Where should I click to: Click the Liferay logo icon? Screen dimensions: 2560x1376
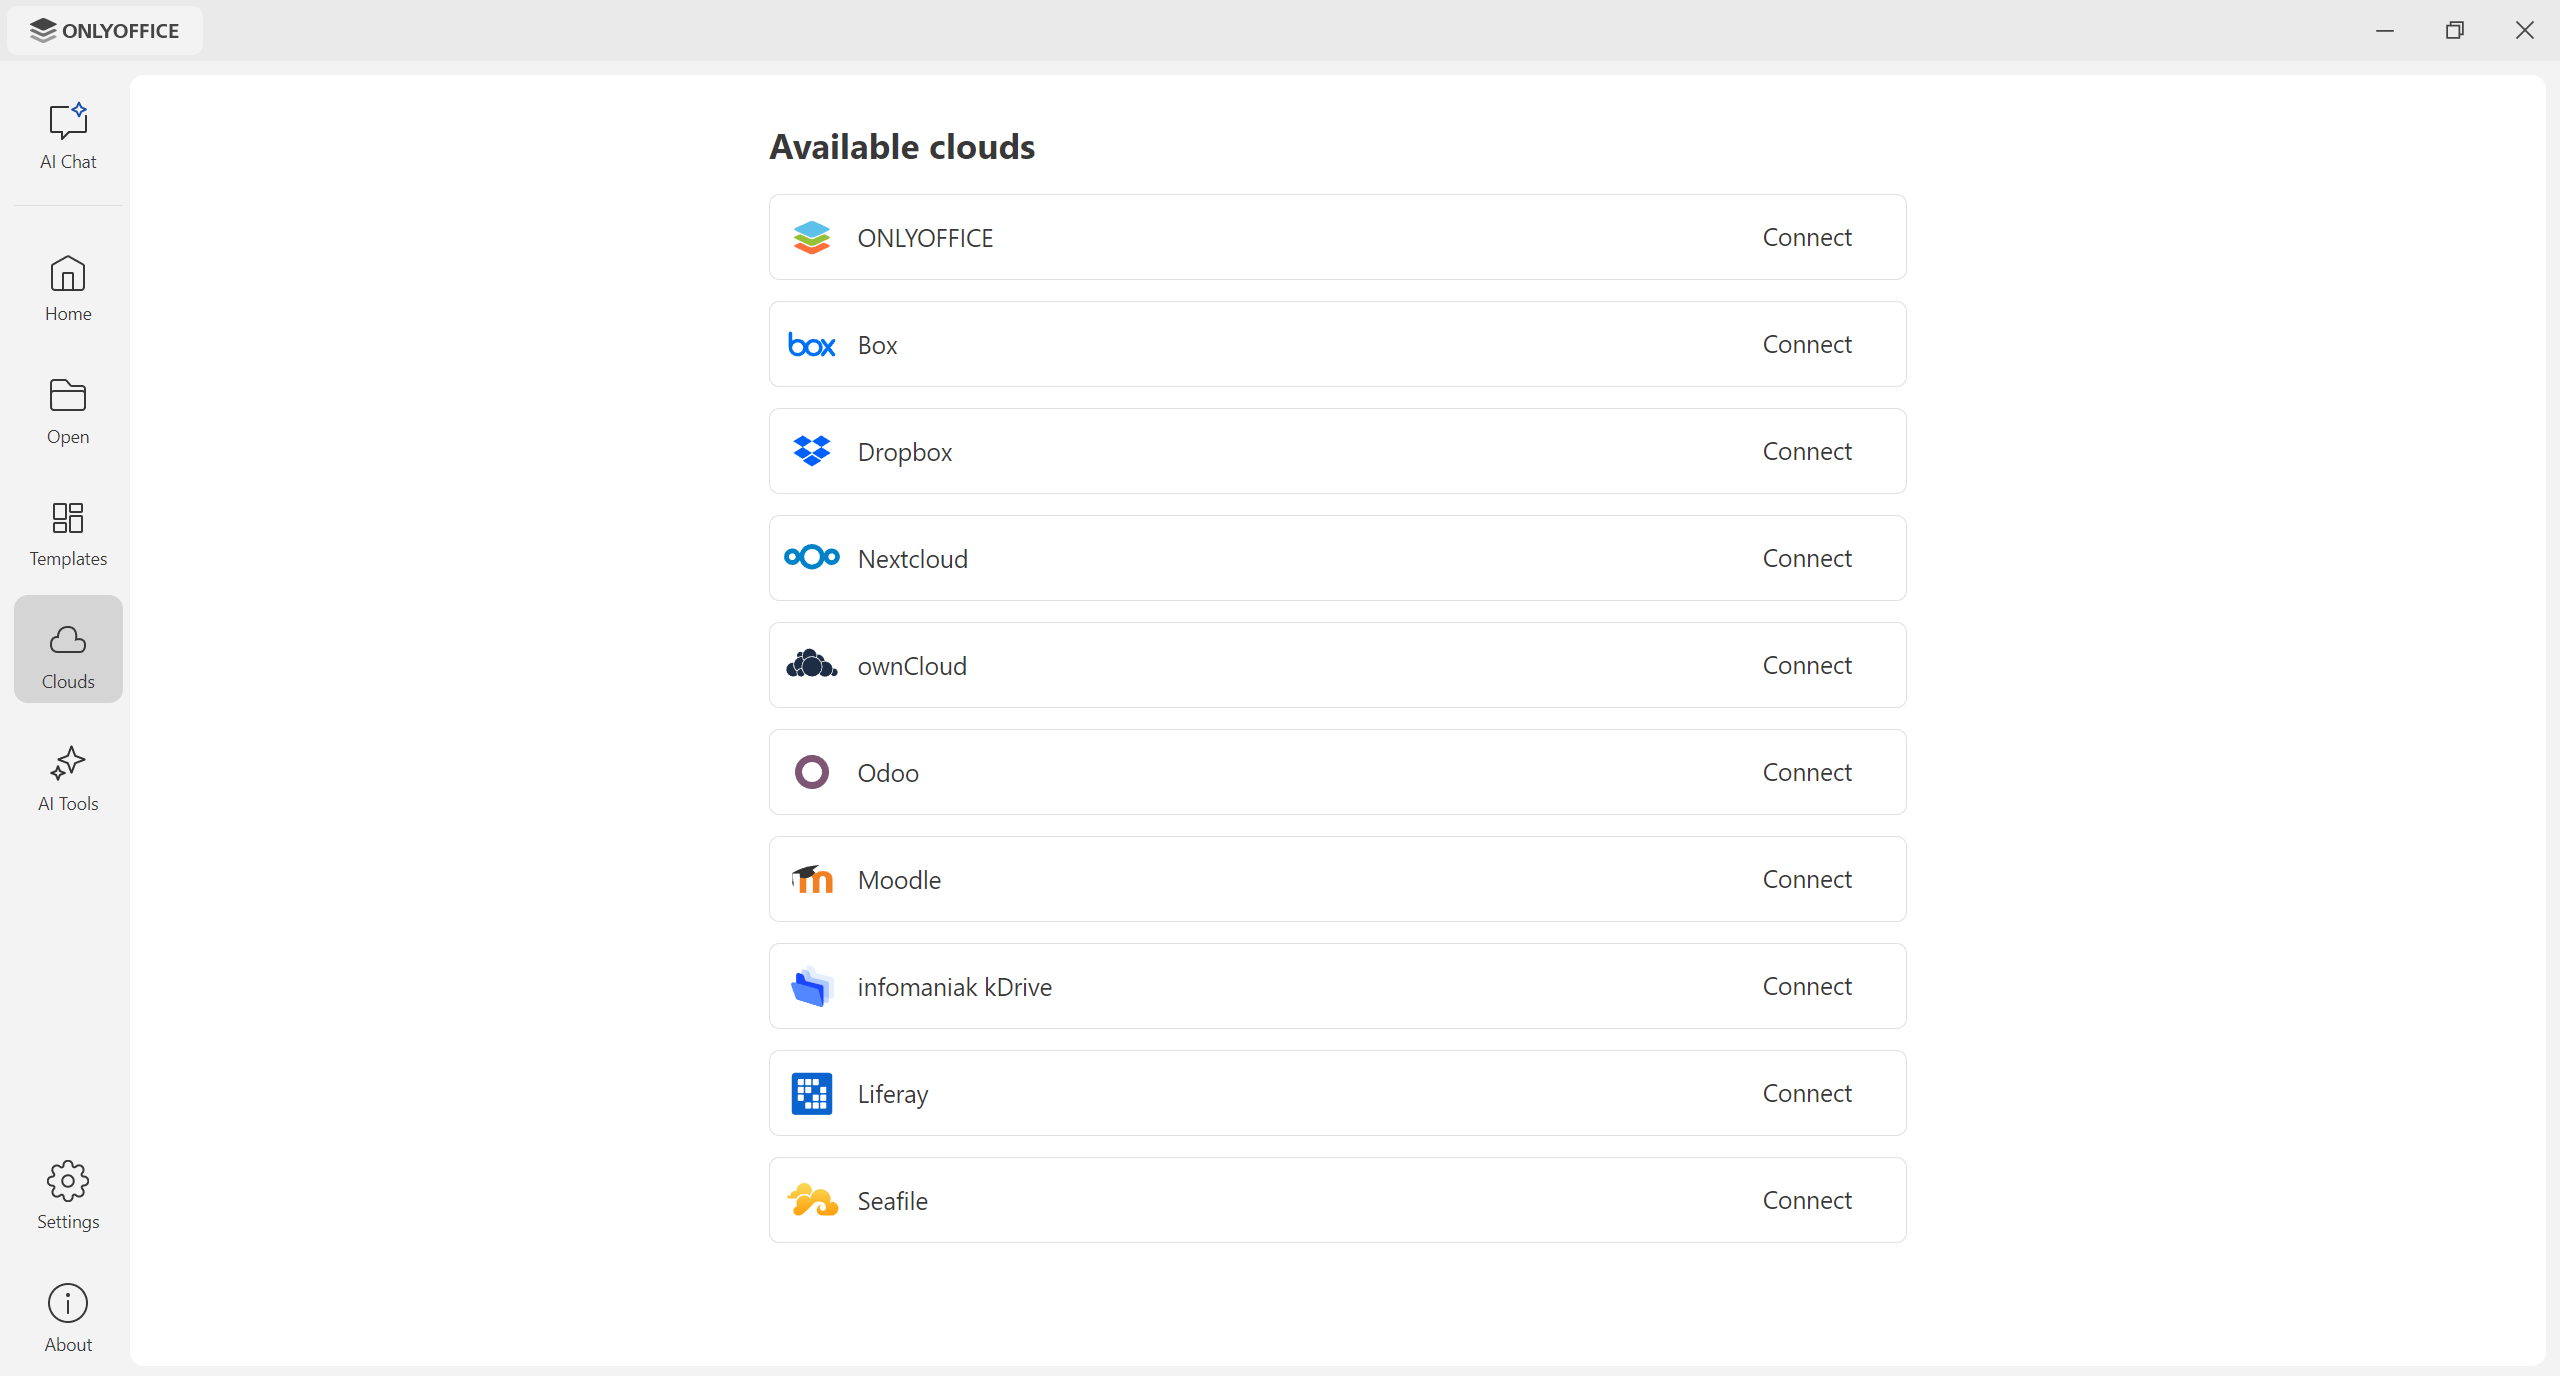tap(812, 1093)
